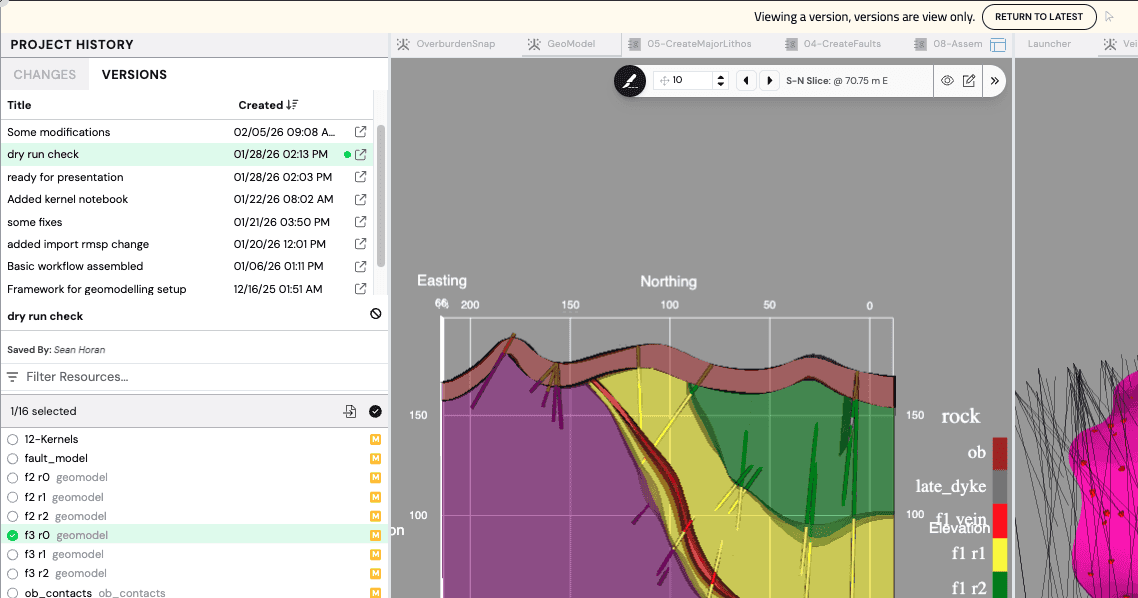Open the Launcher tab

(1049, 44)
